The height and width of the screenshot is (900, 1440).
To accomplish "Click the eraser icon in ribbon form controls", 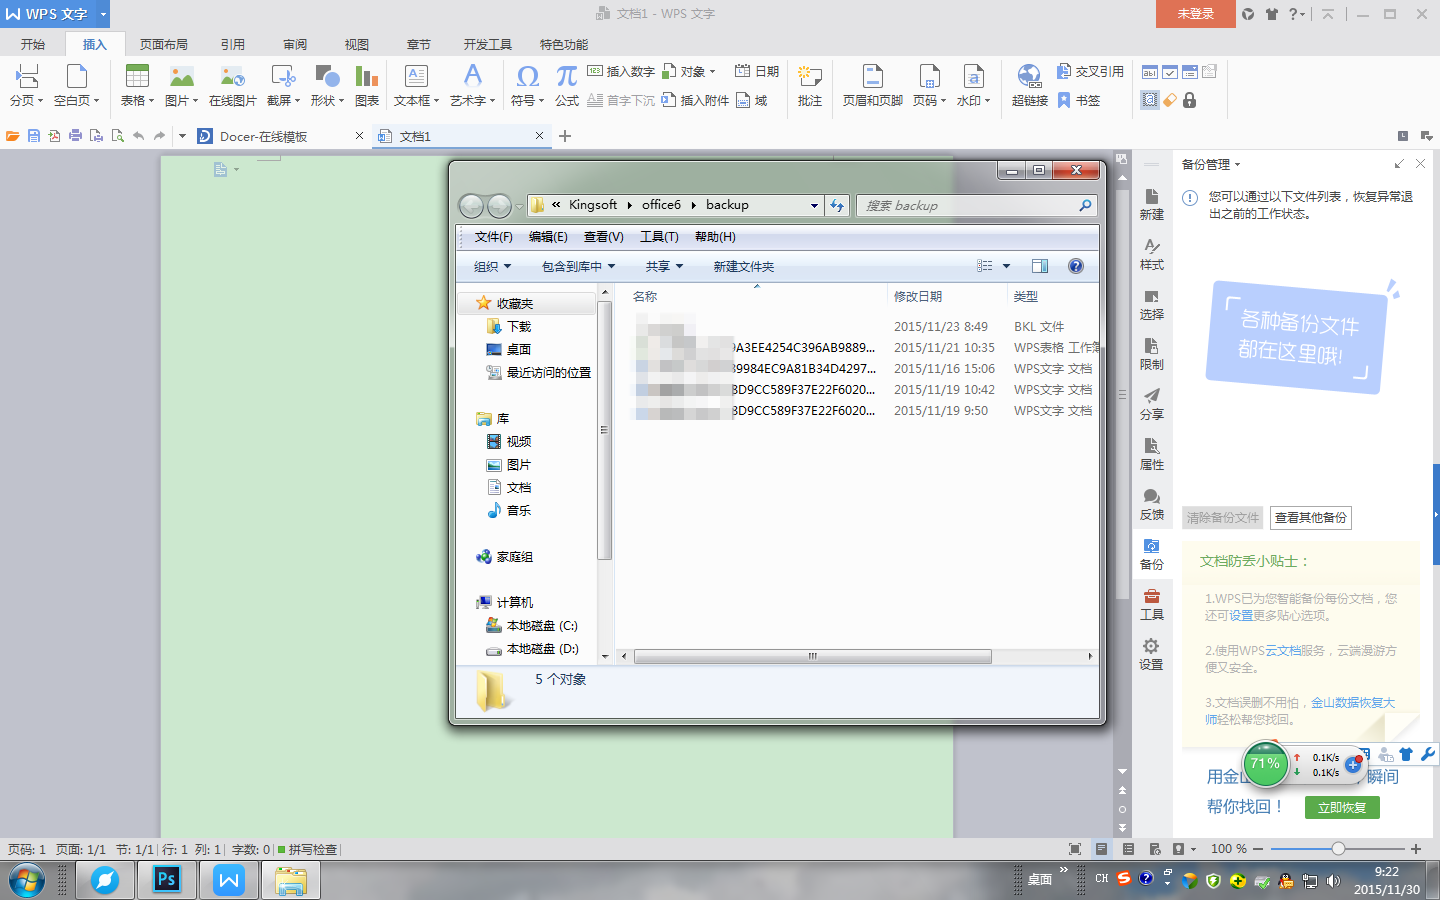I will coord(1170,100).
